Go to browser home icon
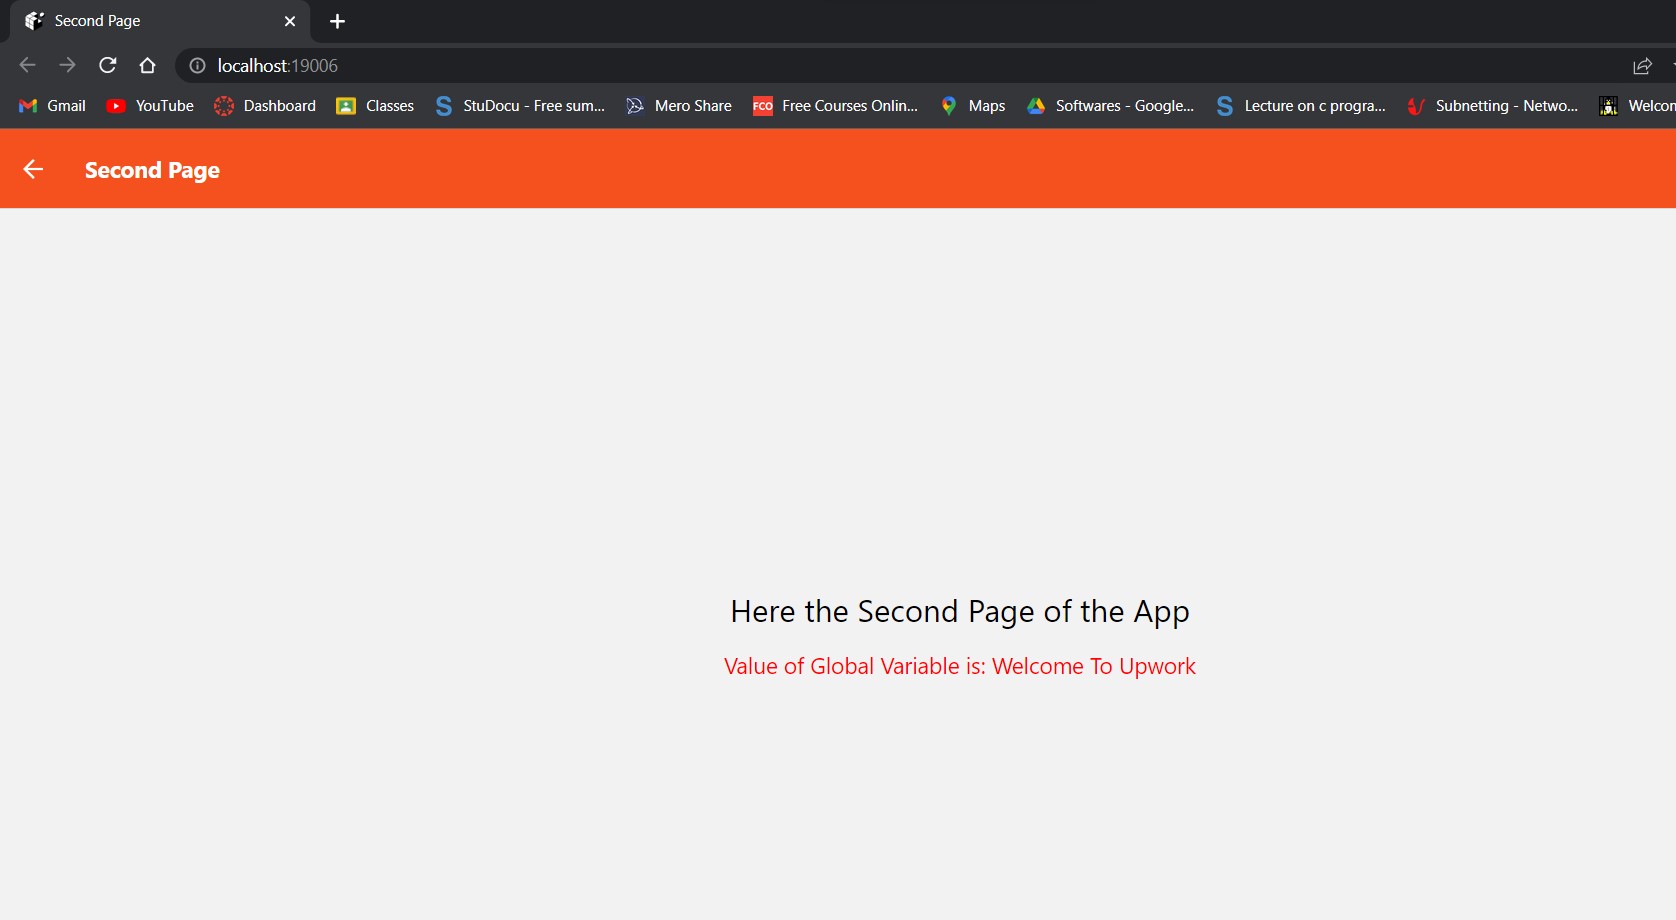 tap(147, 65)
